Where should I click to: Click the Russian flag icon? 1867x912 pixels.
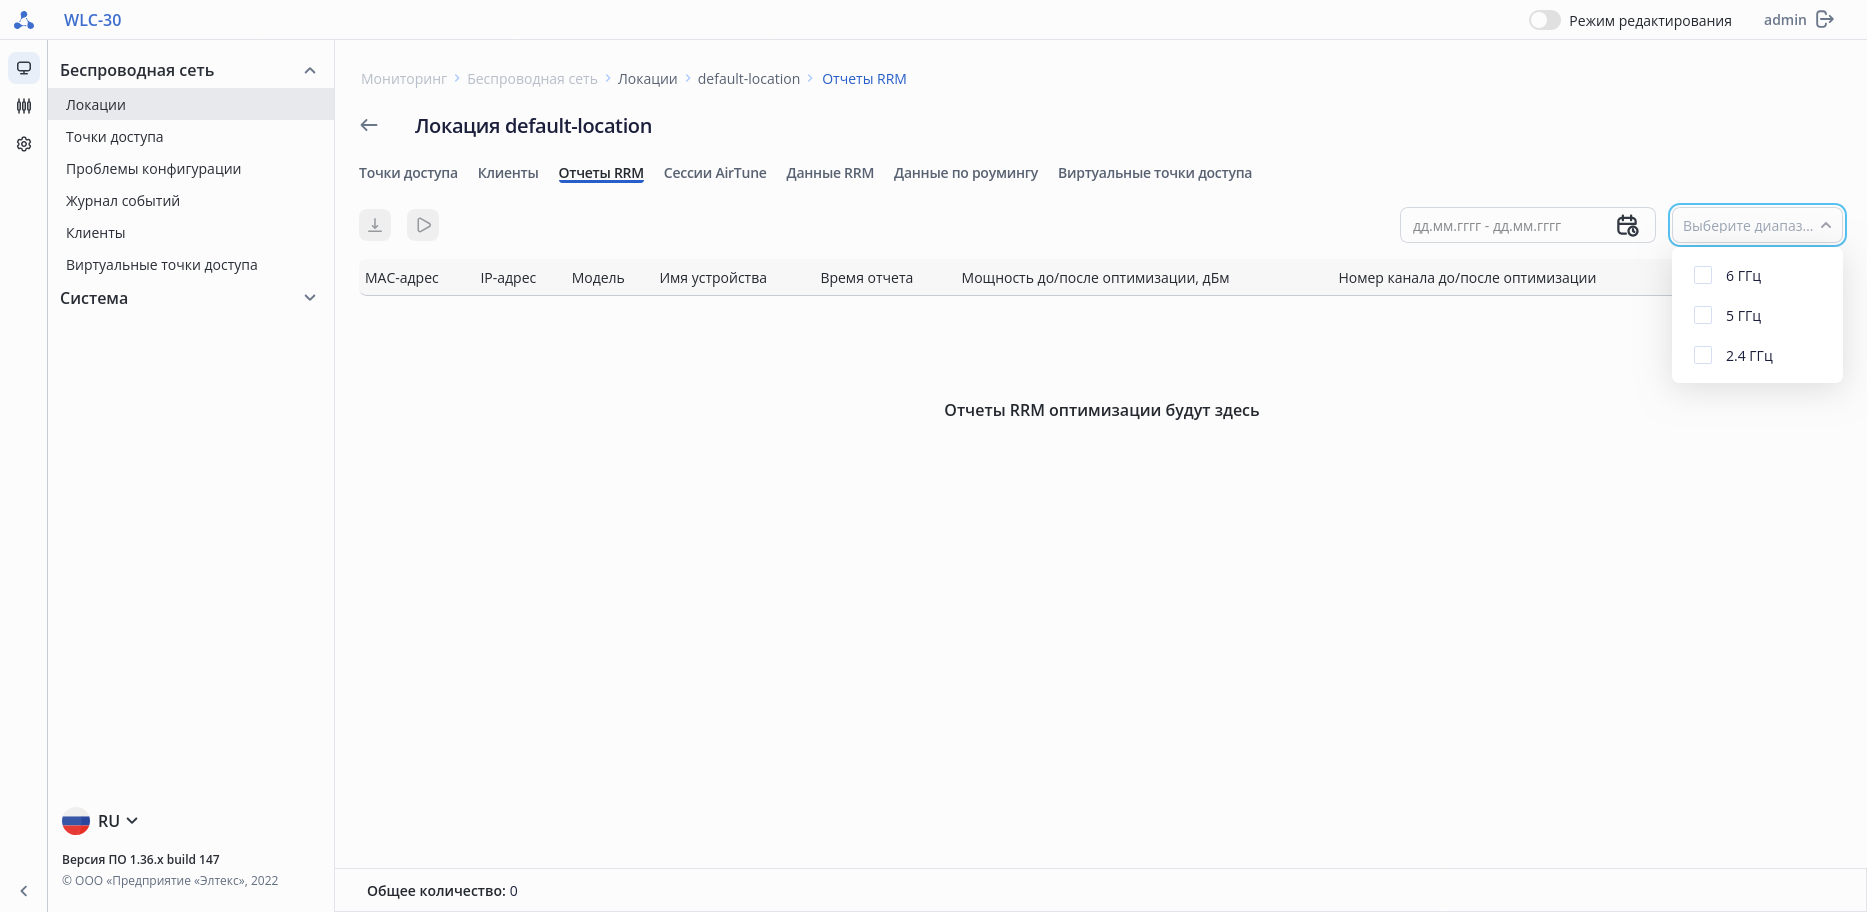(x=76, y=821)
